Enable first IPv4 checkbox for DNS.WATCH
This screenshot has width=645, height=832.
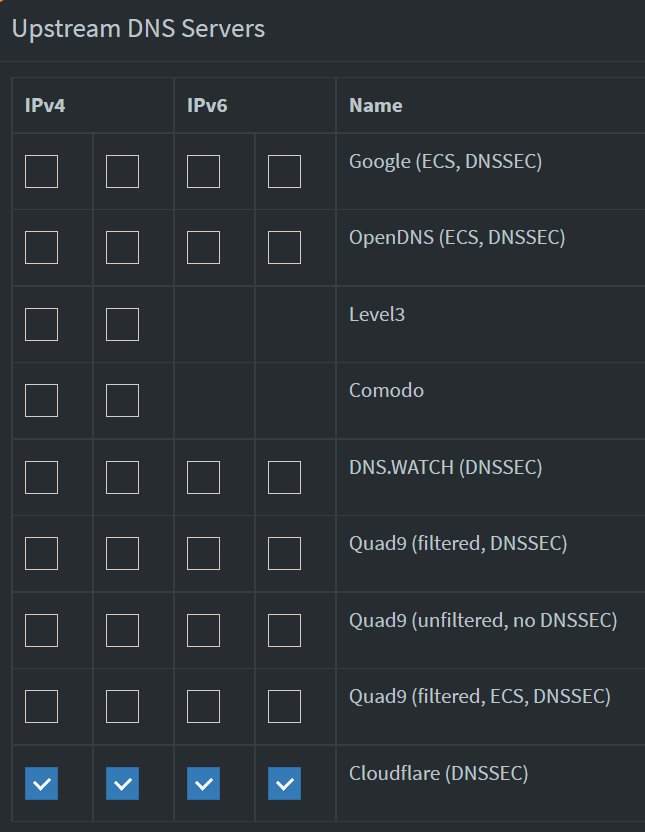pyautogui.click(x=41, y=477)
